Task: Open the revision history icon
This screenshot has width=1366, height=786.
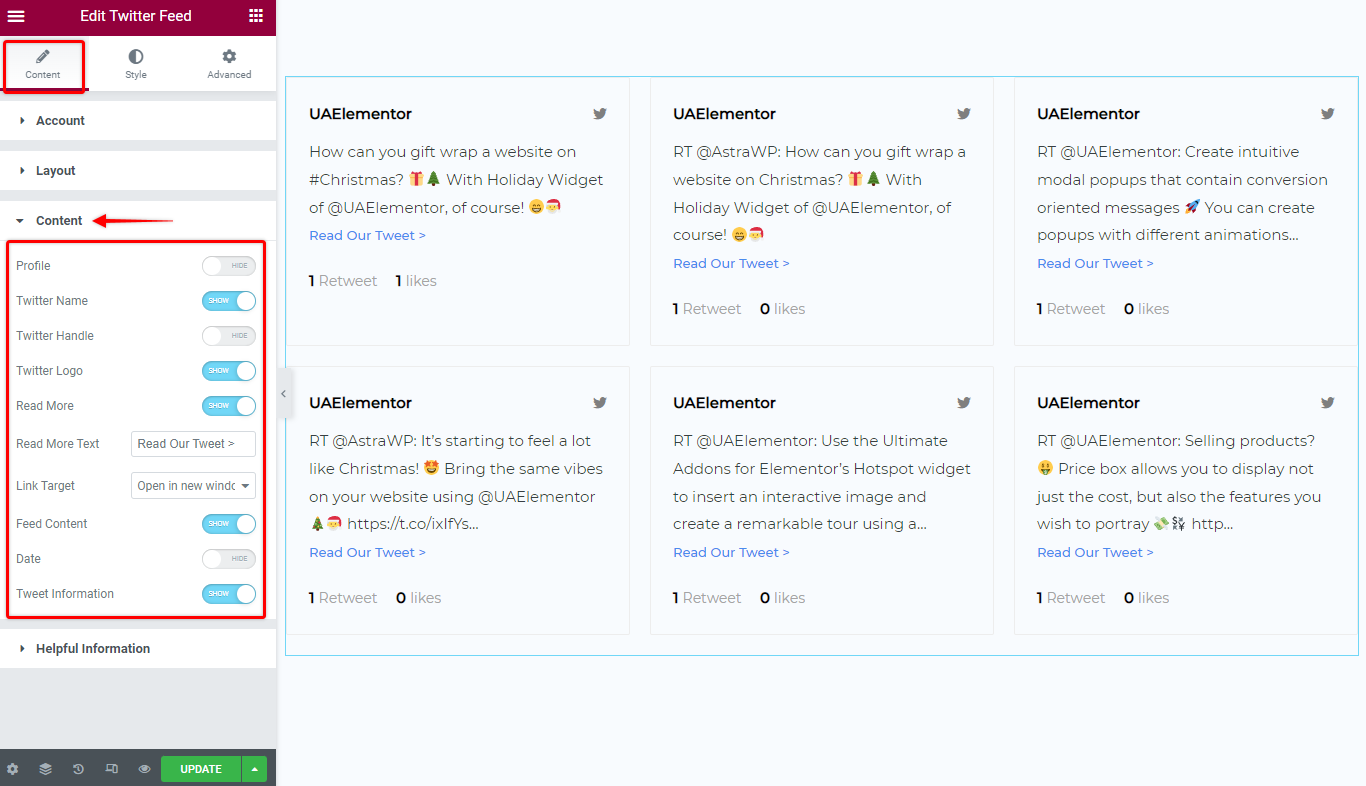Action: tap(78, 769)
